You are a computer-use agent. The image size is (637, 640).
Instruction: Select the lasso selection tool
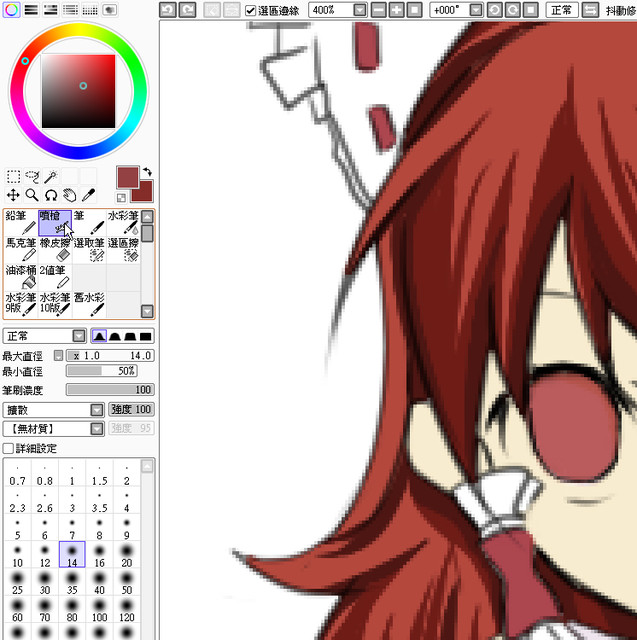(32, 177)
